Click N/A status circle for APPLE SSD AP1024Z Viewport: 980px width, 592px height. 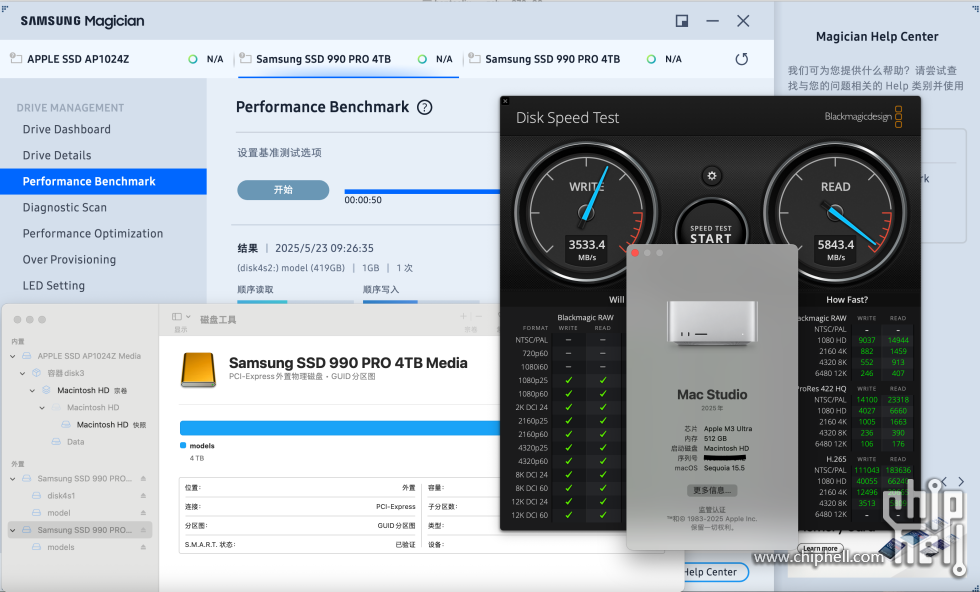point(192,59)
